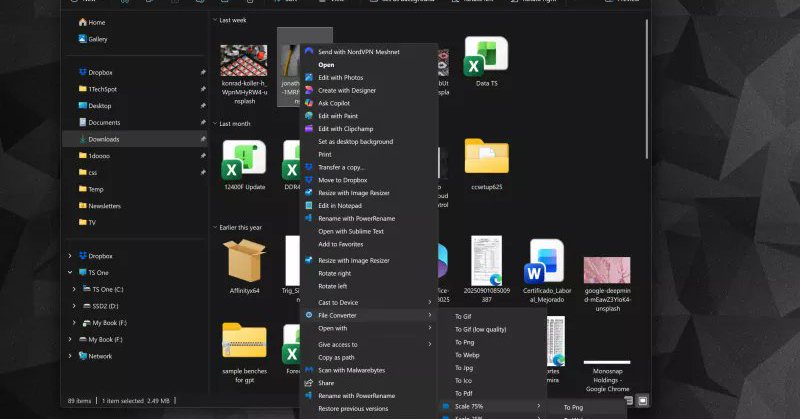Open the Downloads folder in sidebar
This screenshot has width=800, height=419.
134,139
